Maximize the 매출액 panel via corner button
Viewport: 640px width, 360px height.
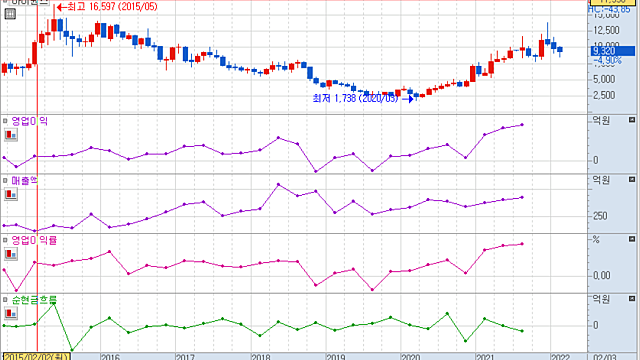(x=632, y=180)
